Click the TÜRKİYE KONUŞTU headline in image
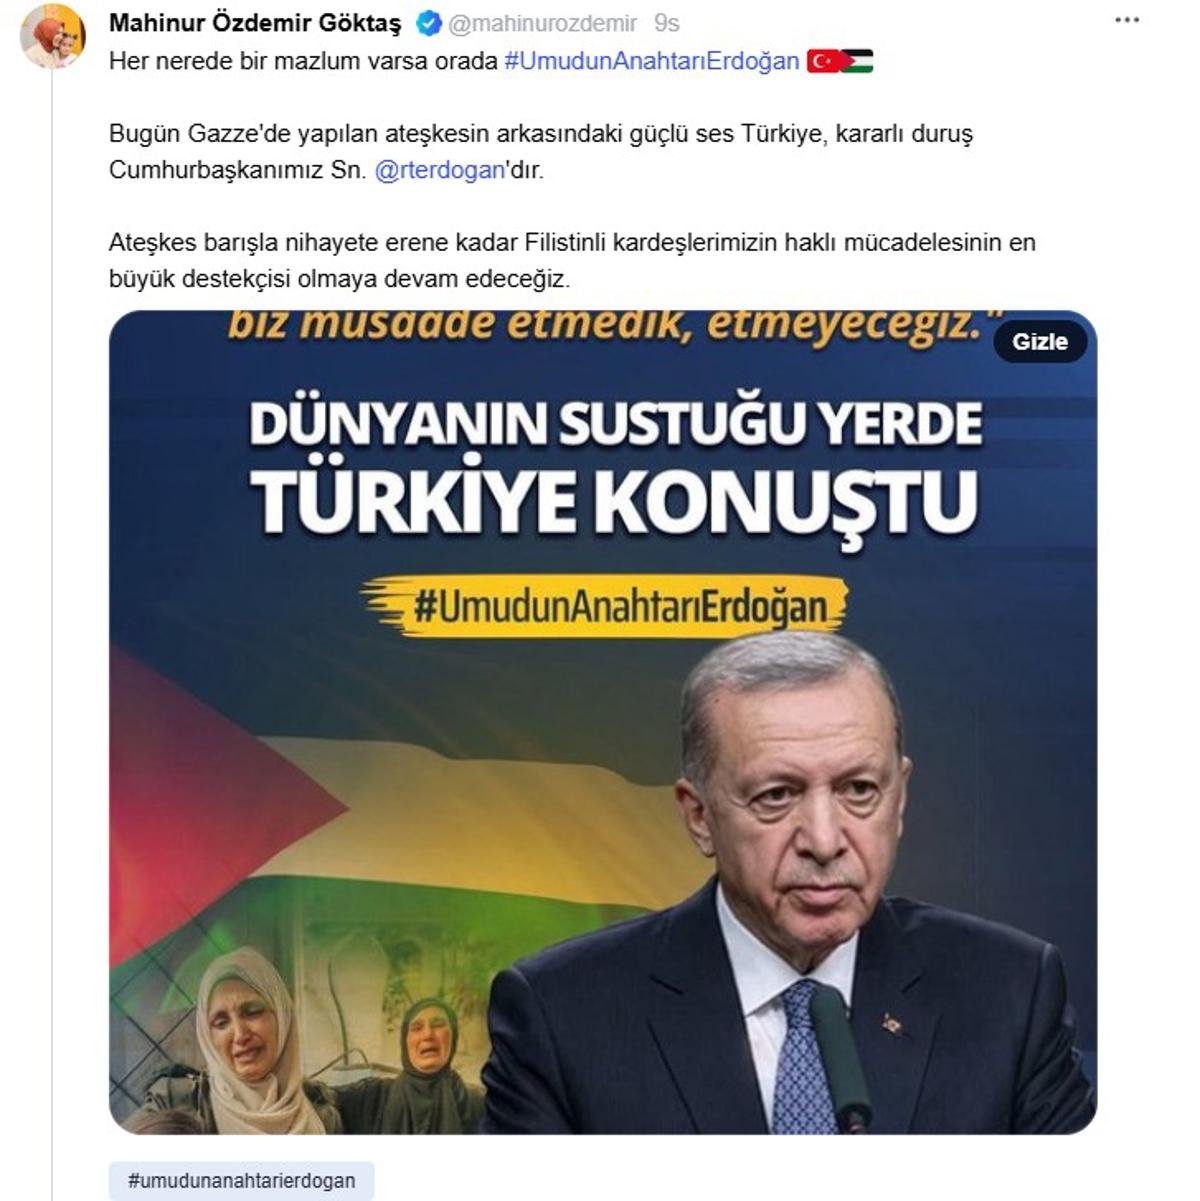Viewport: 1200px width, 1201px height. coord(614,500)
